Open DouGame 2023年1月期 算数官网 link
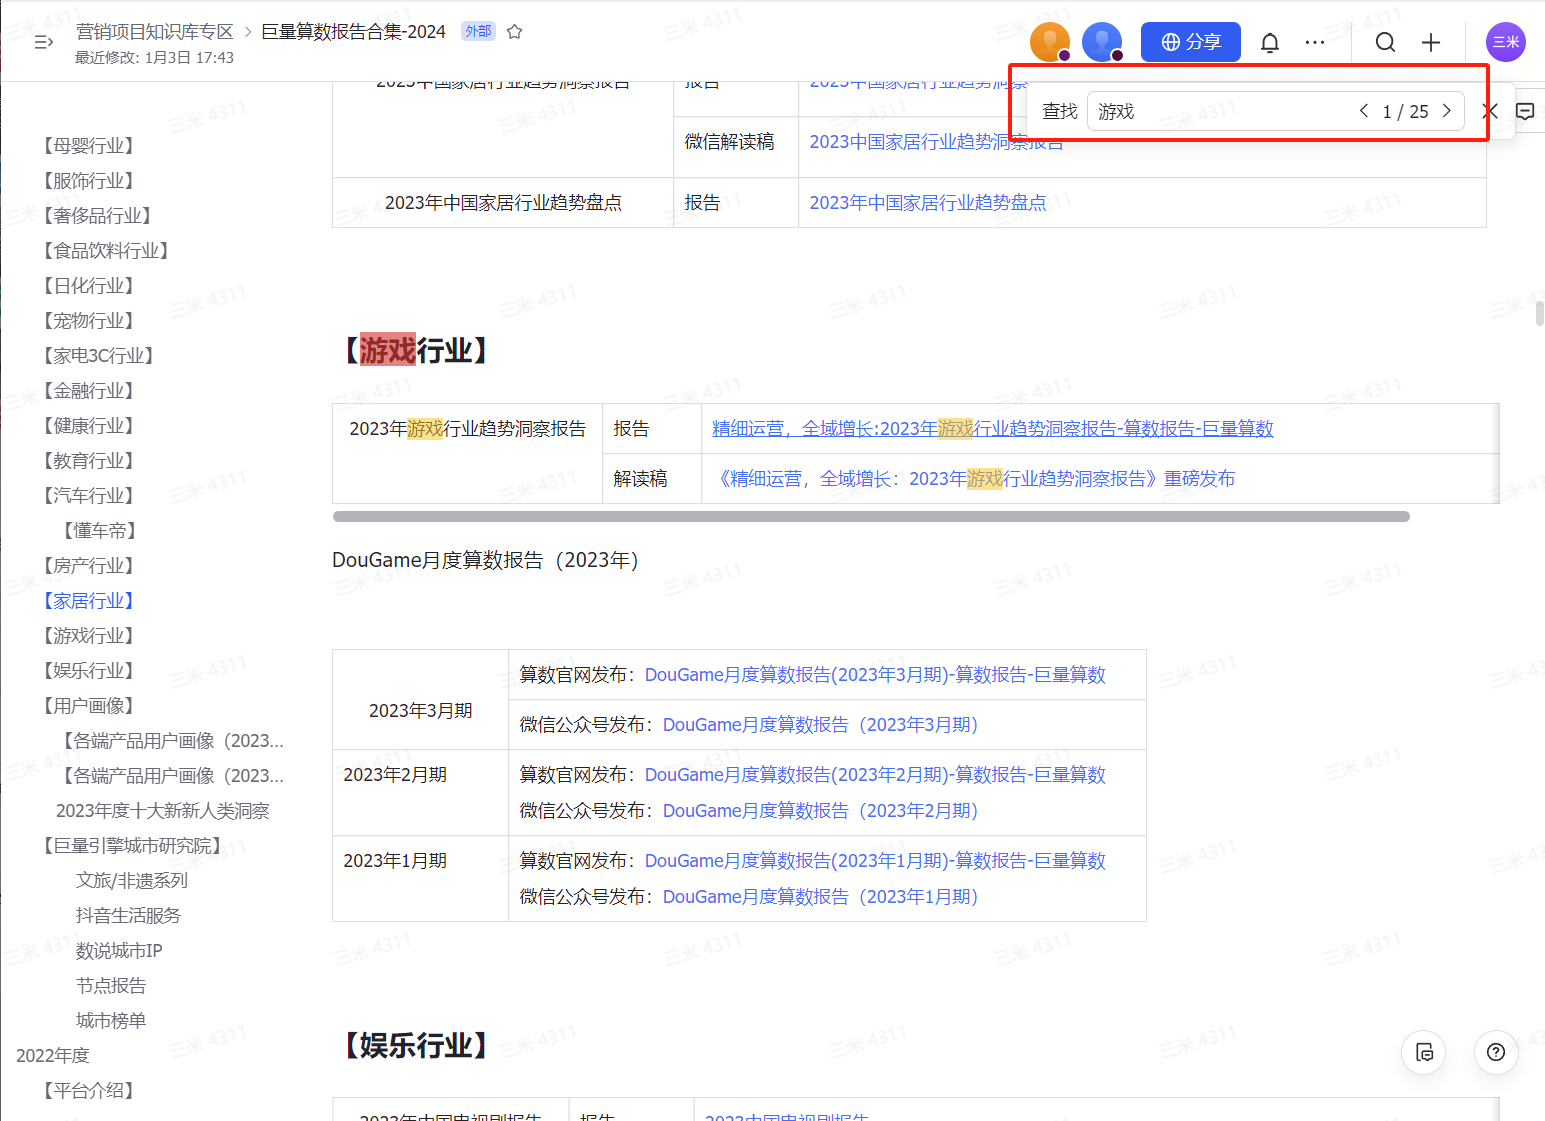The width and height of the screenshot is (1545, 1121). coord(875,861)
